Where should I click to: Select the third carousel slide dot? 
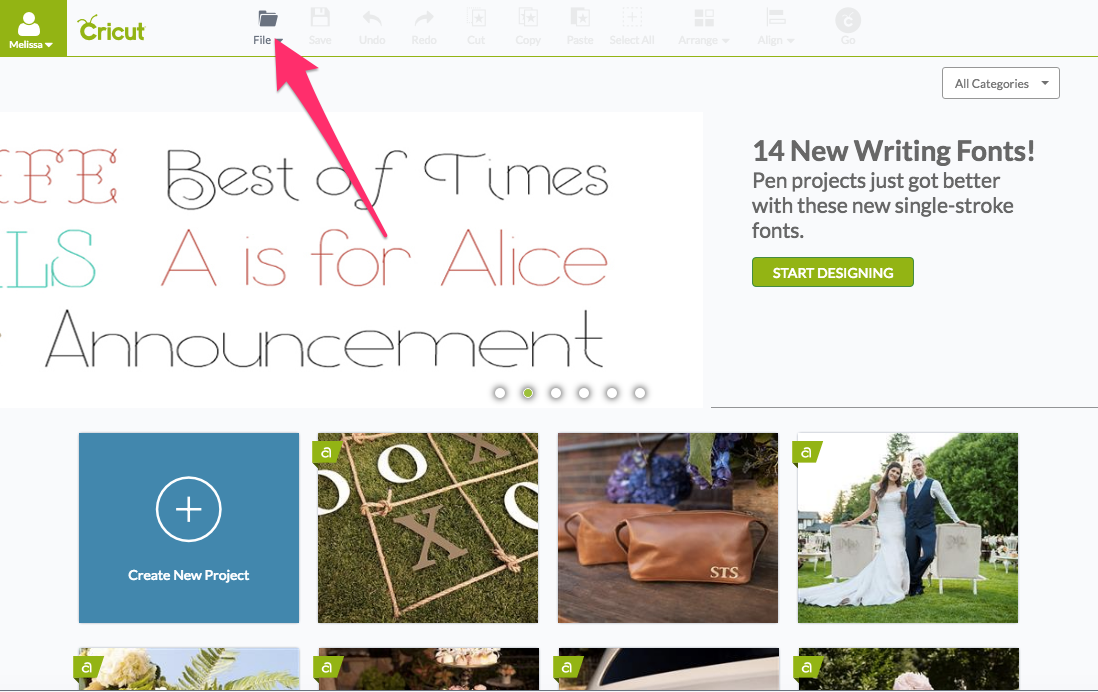pyautogui.click(x=556, y=393)
